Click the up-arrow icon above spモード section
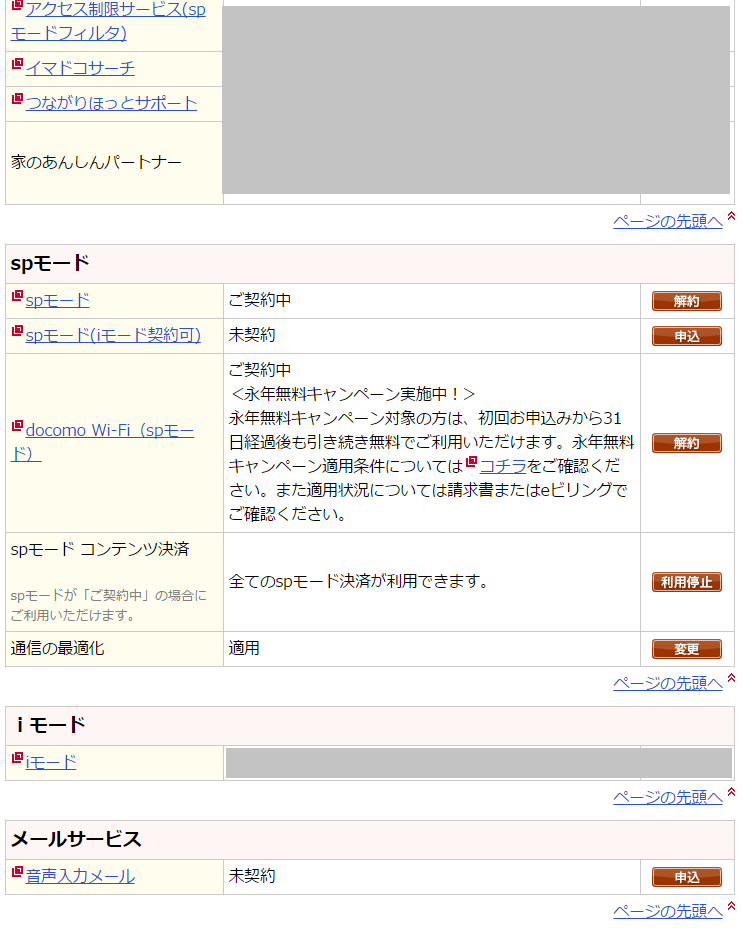This screenshot has height=928, width=742. tap(731, 216)
